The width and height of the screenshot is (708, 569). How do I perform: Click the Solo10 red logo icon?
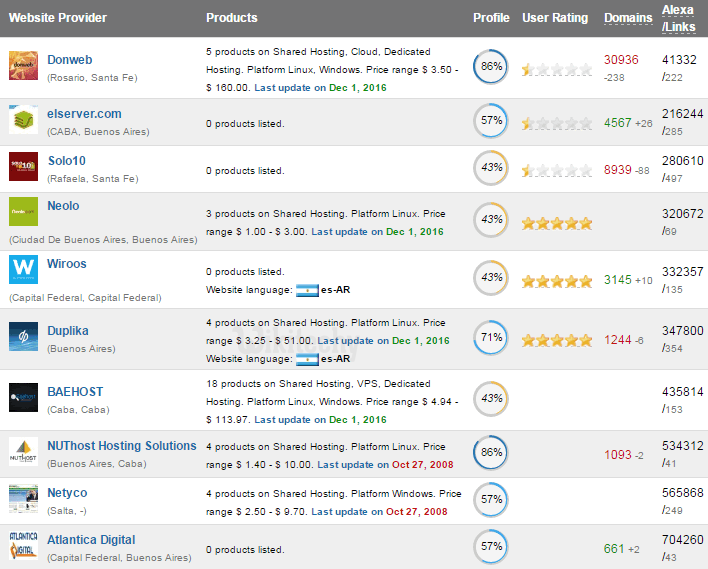click(23, 166)
